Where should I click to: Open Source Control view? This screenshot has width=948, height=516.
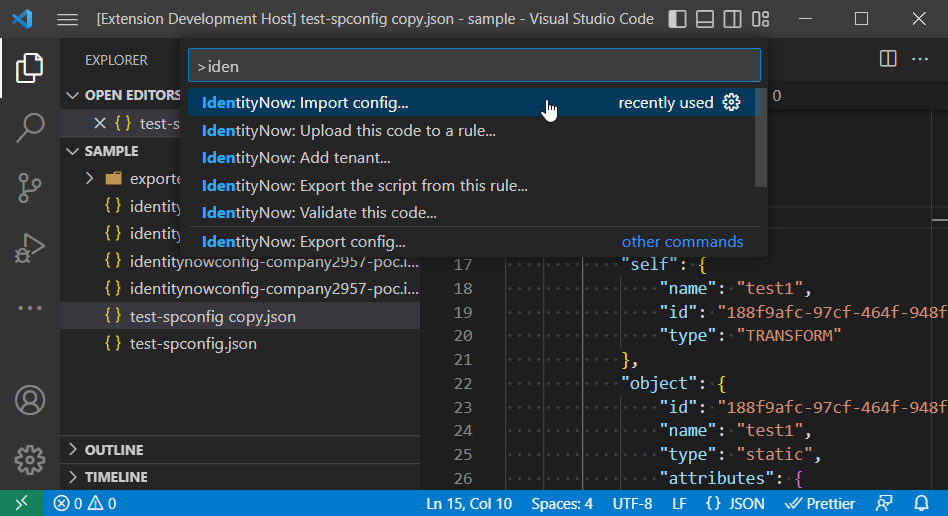tap(29, 188)
